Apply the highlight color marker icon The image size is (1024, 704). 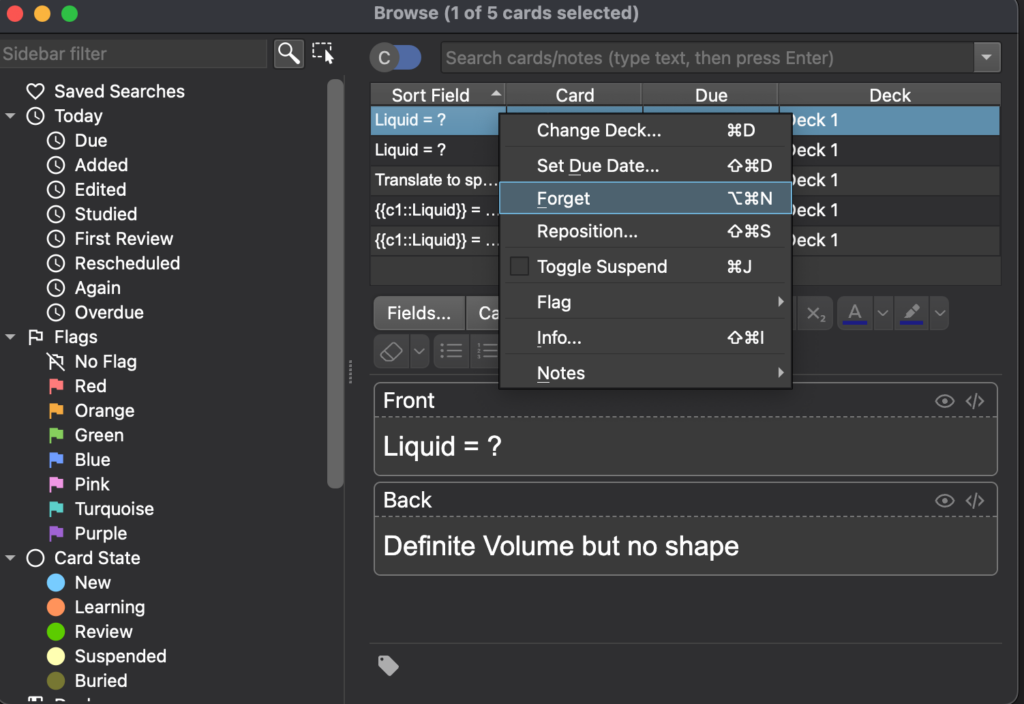[x=912, y=313]
